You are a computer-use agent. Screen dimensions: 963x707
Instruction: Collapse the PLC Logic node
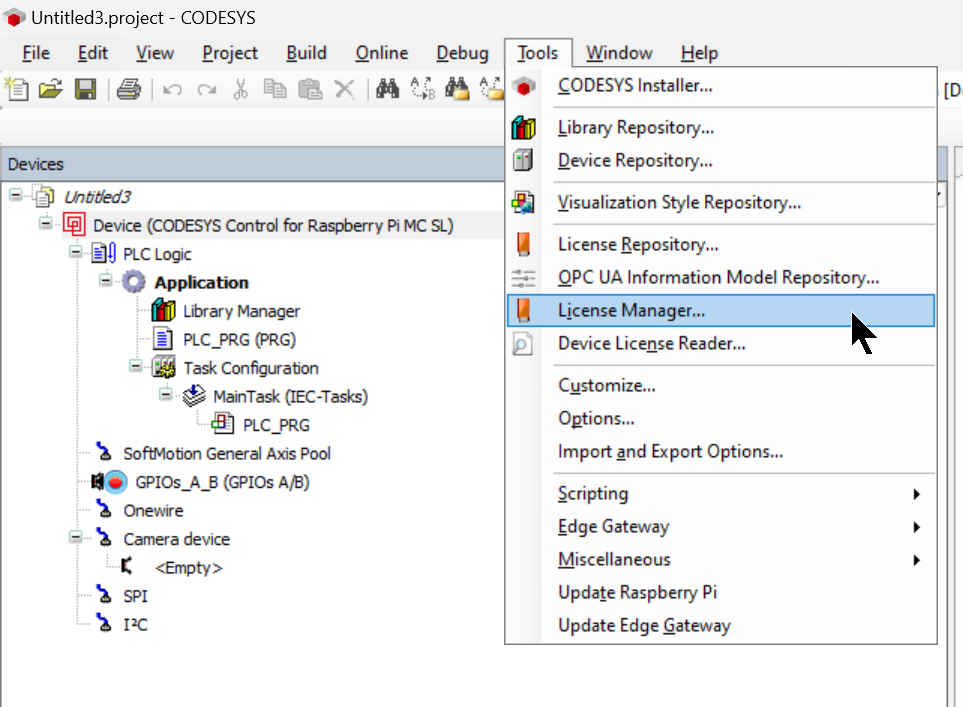[76, 251]
